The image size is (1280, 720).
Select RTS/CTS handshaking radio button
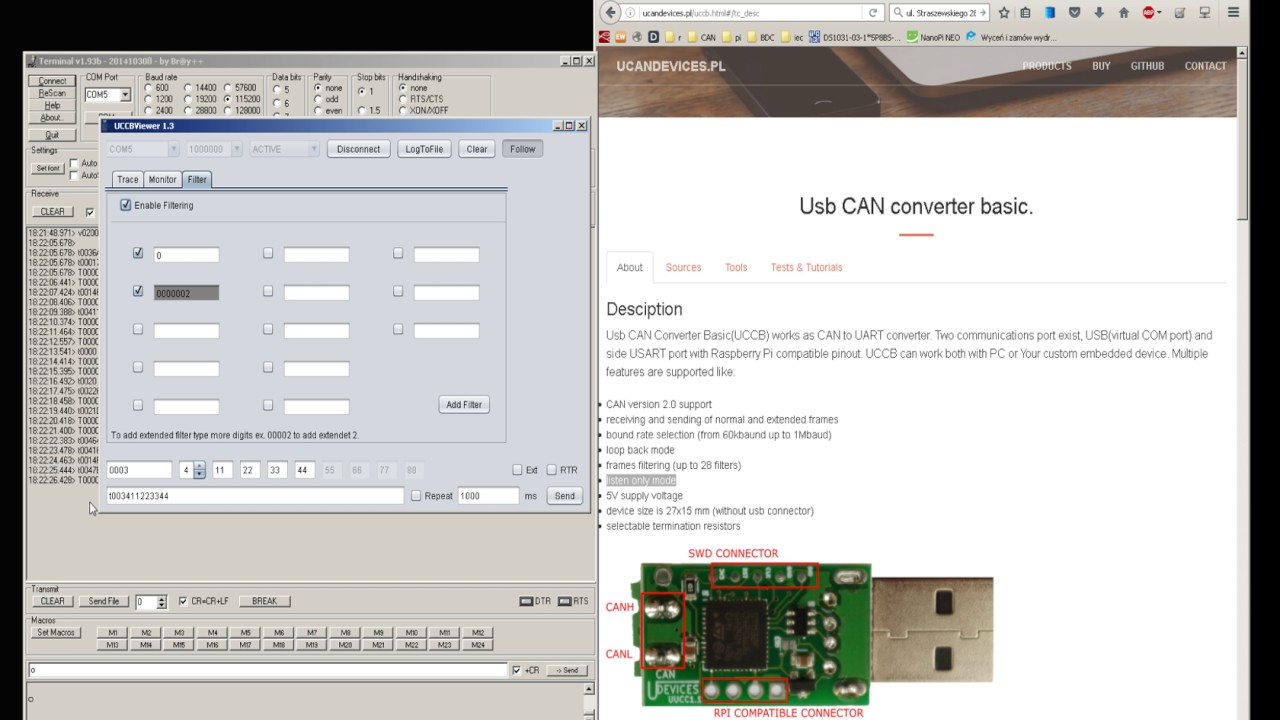[402, 99]
